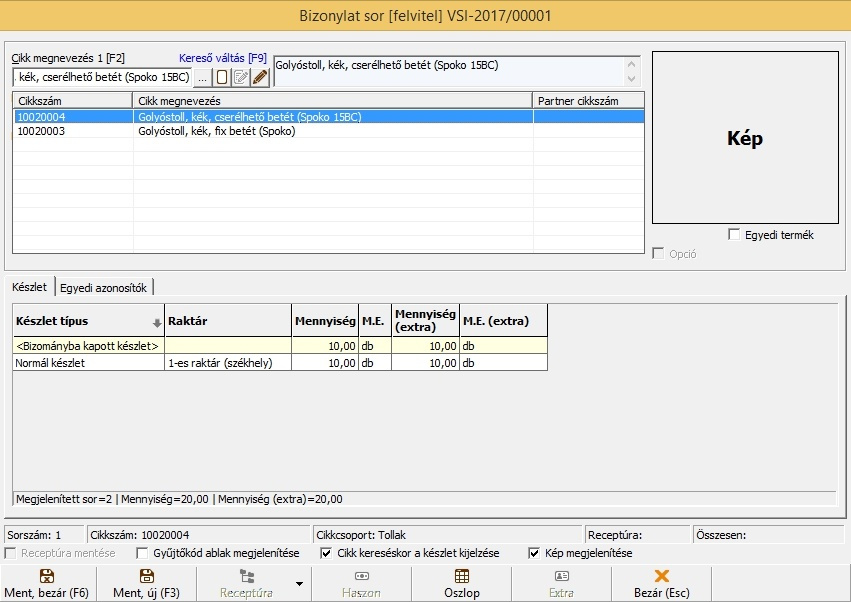Click the ellipsis browse button next to item name
Viewport: 851px width, 602px height.
pyautogui.click(x=202, y=77)
